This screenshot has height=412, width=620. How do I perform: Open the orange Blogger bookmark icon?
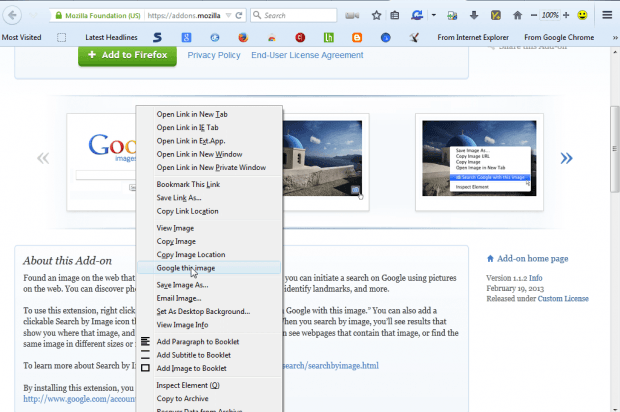[x=357, y=38]
